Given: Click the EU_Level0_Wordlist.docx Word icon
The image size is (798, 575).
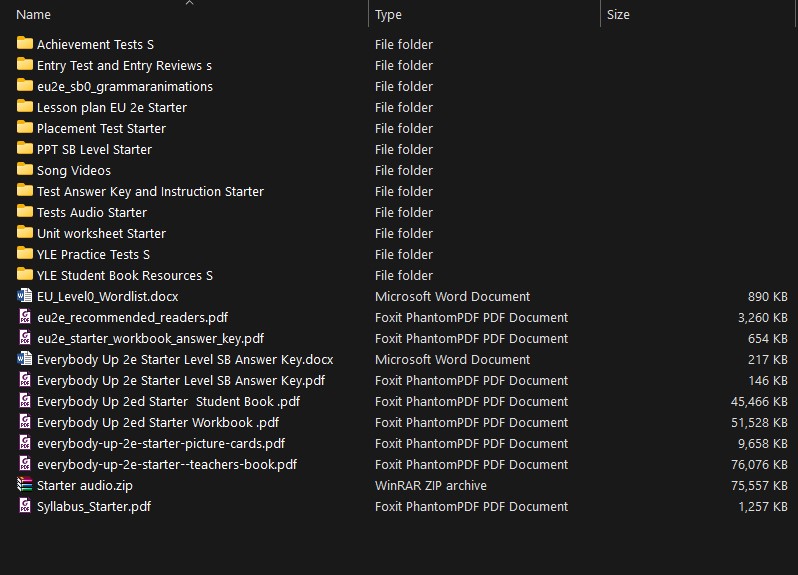Looking at the screenshot, I should coord(25,296).
